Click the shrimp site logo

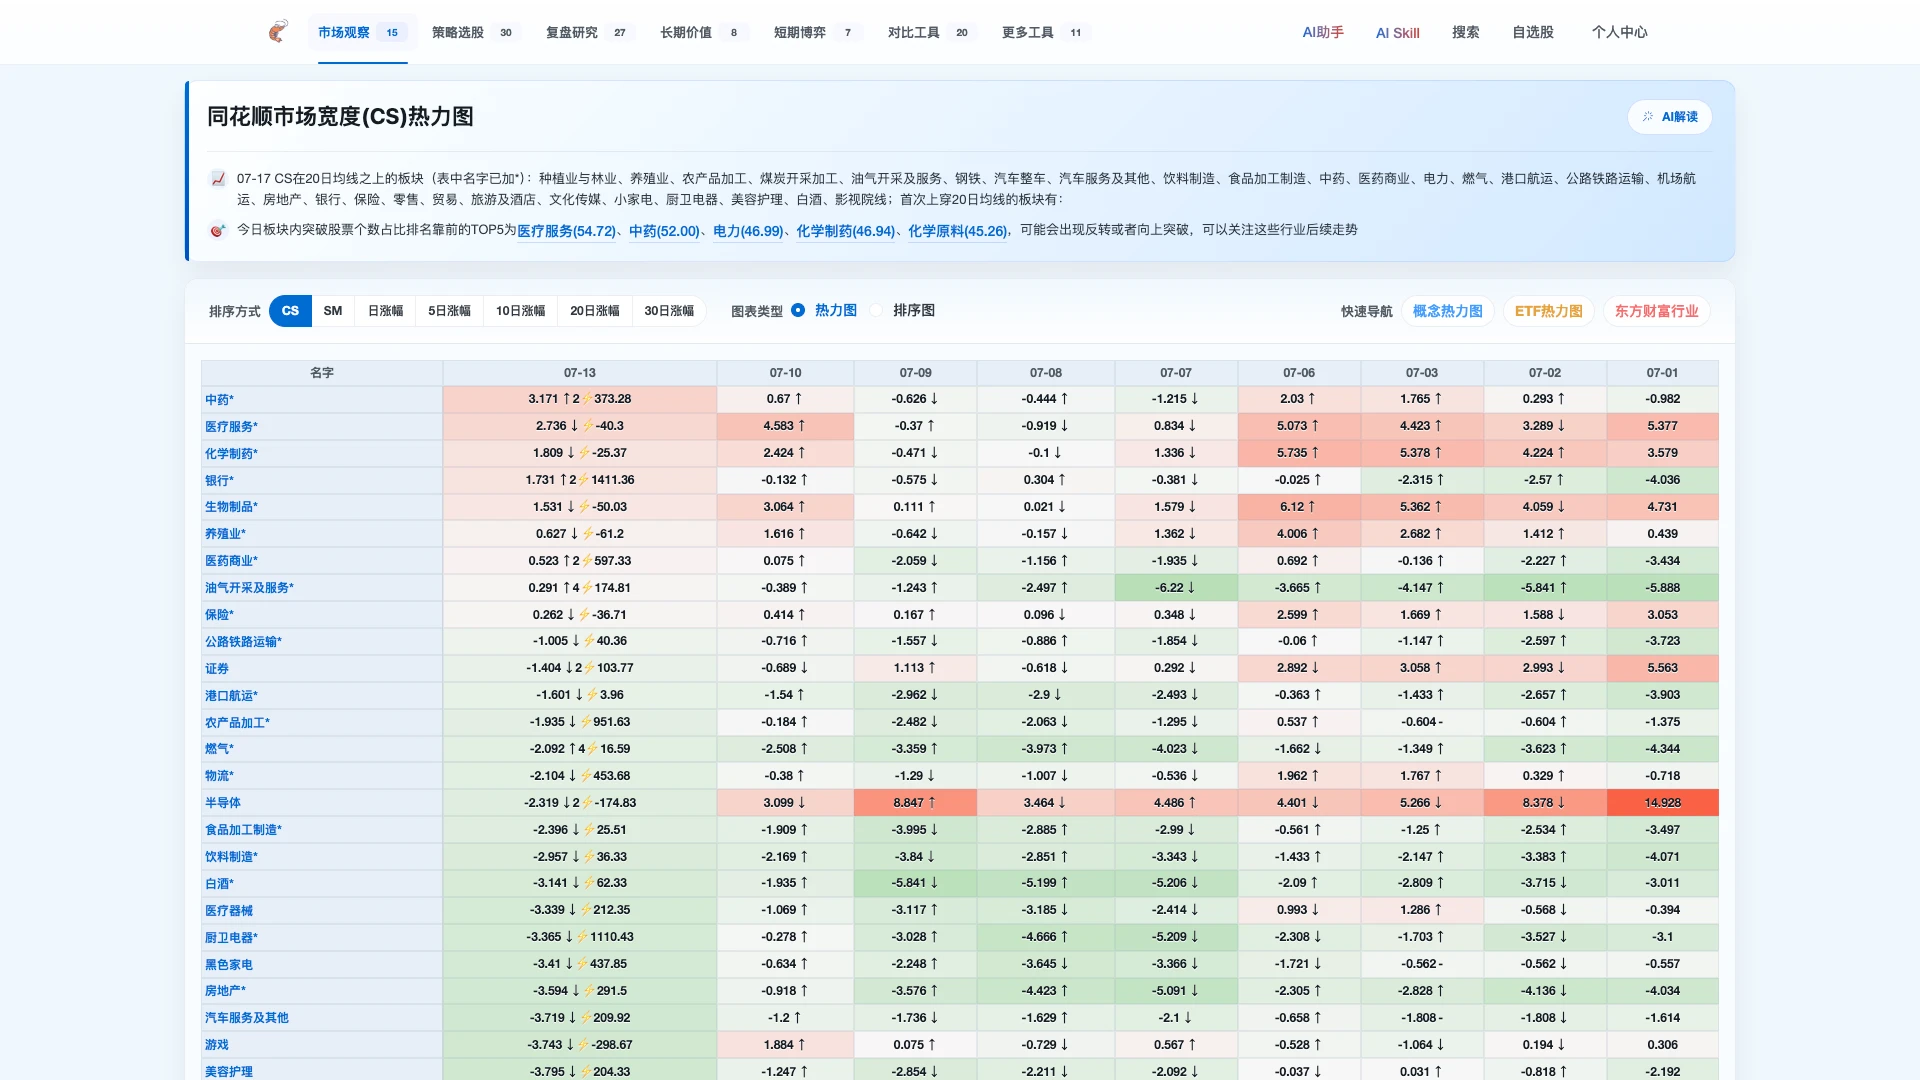(x=278, y=32)
